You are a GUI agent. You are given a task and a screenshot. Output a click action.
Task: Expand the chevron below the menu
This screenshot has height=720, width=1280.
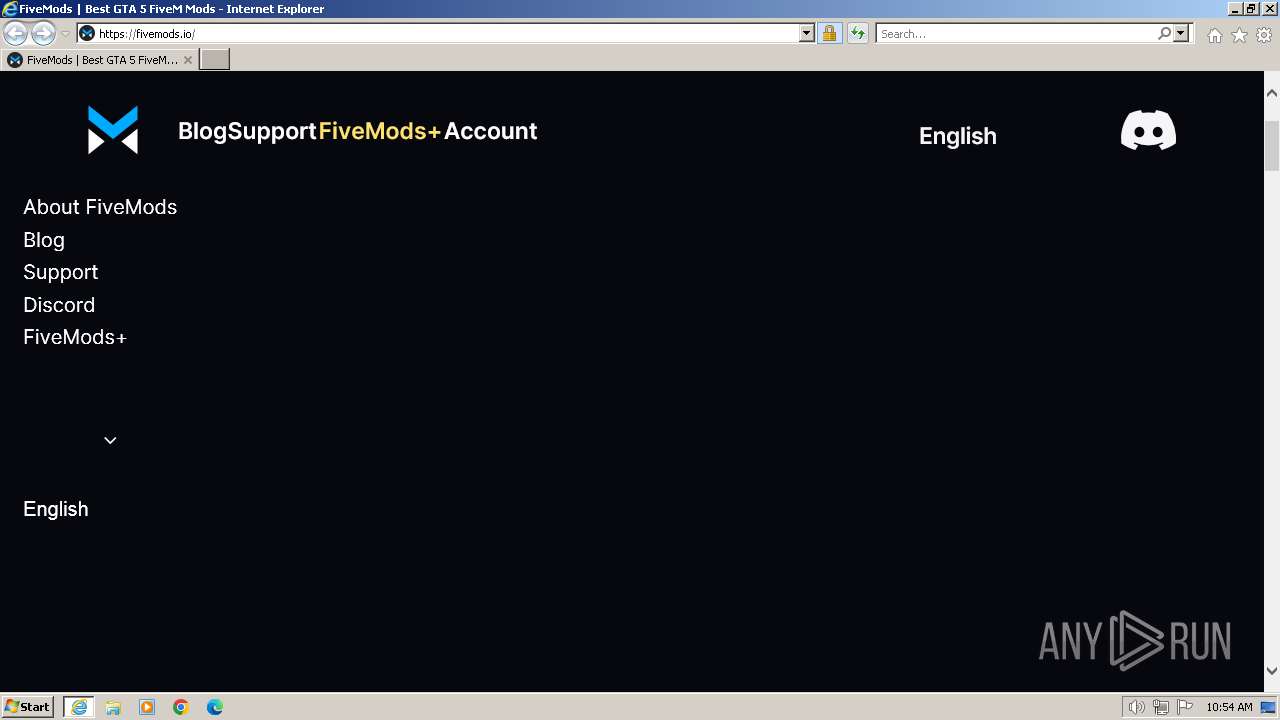click(x=110, y=440)
